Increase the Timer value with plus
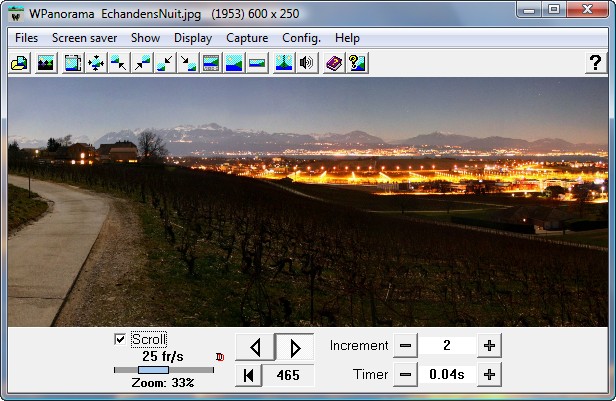The width and height of the screenshot is (616, 401). 489,375
